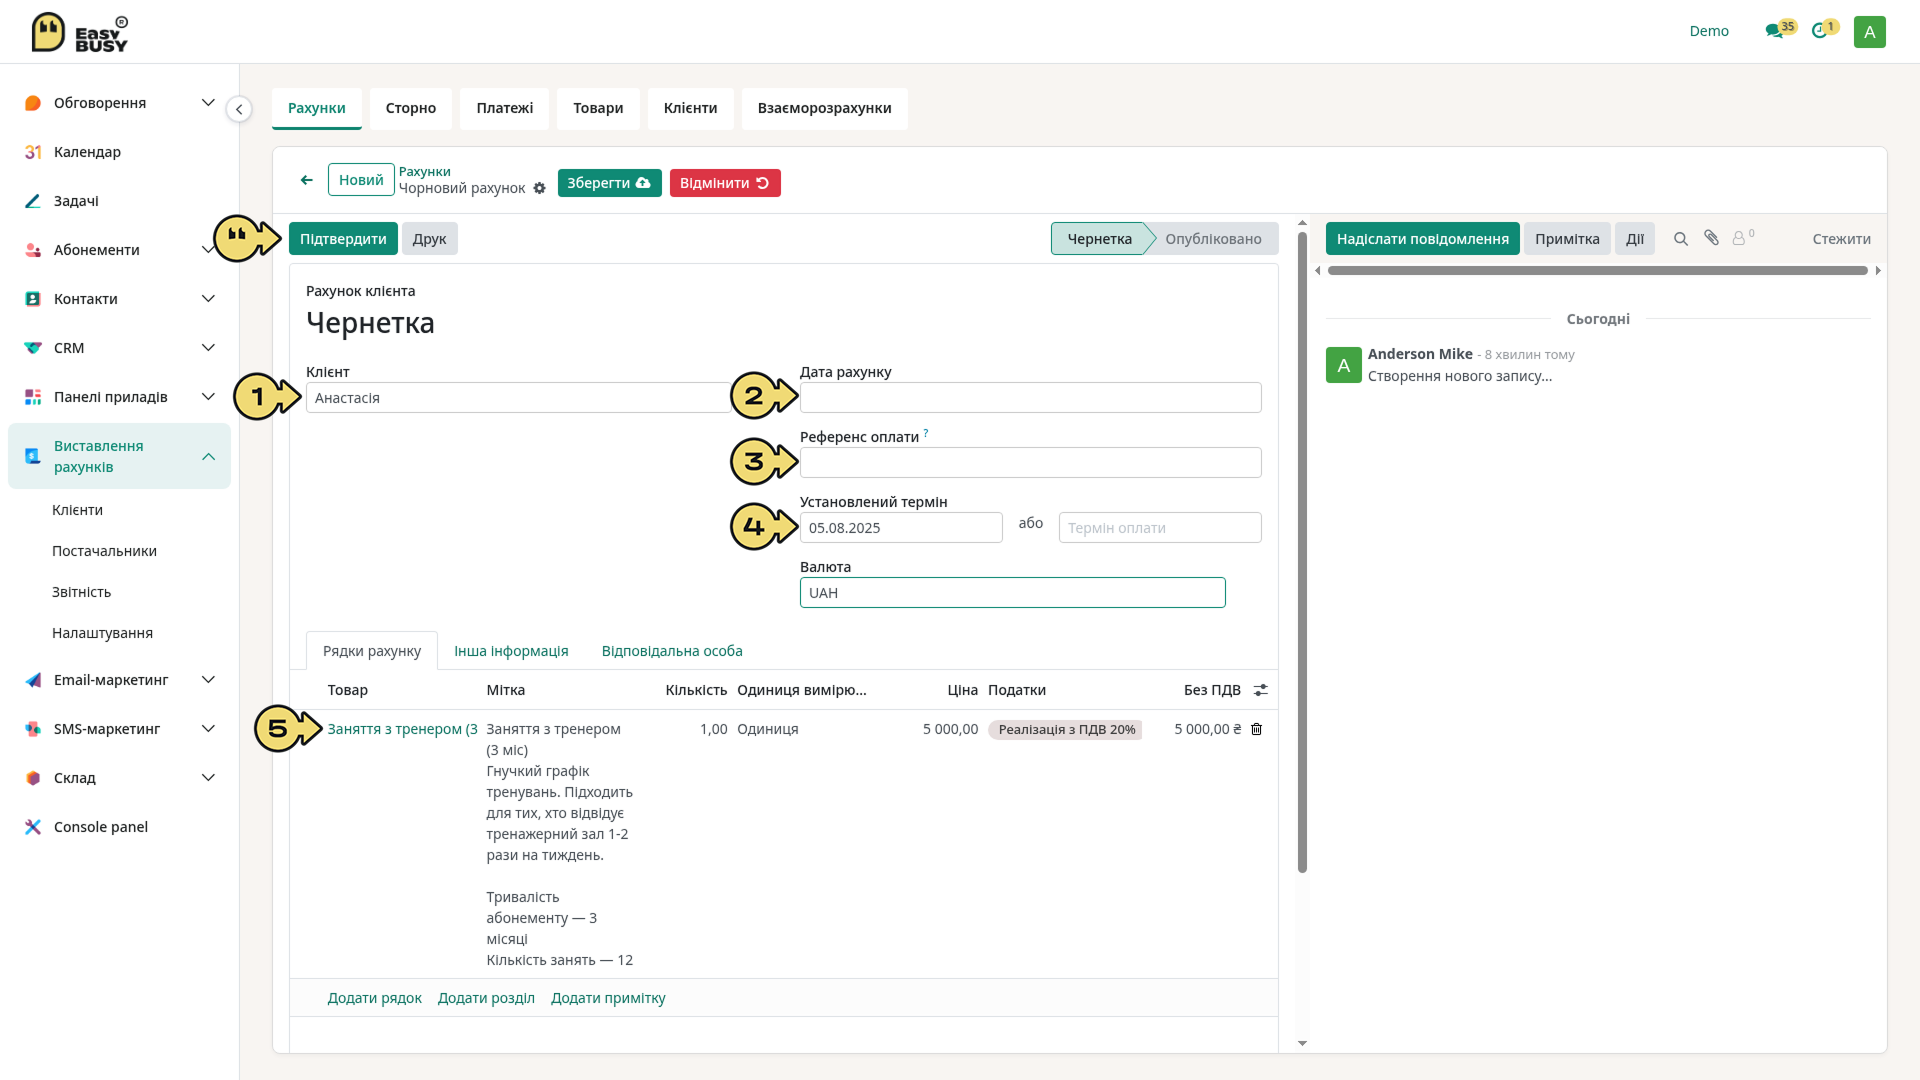
Task: Open the gear settings next to Чорновий рахунок
Action: (539, 188)
